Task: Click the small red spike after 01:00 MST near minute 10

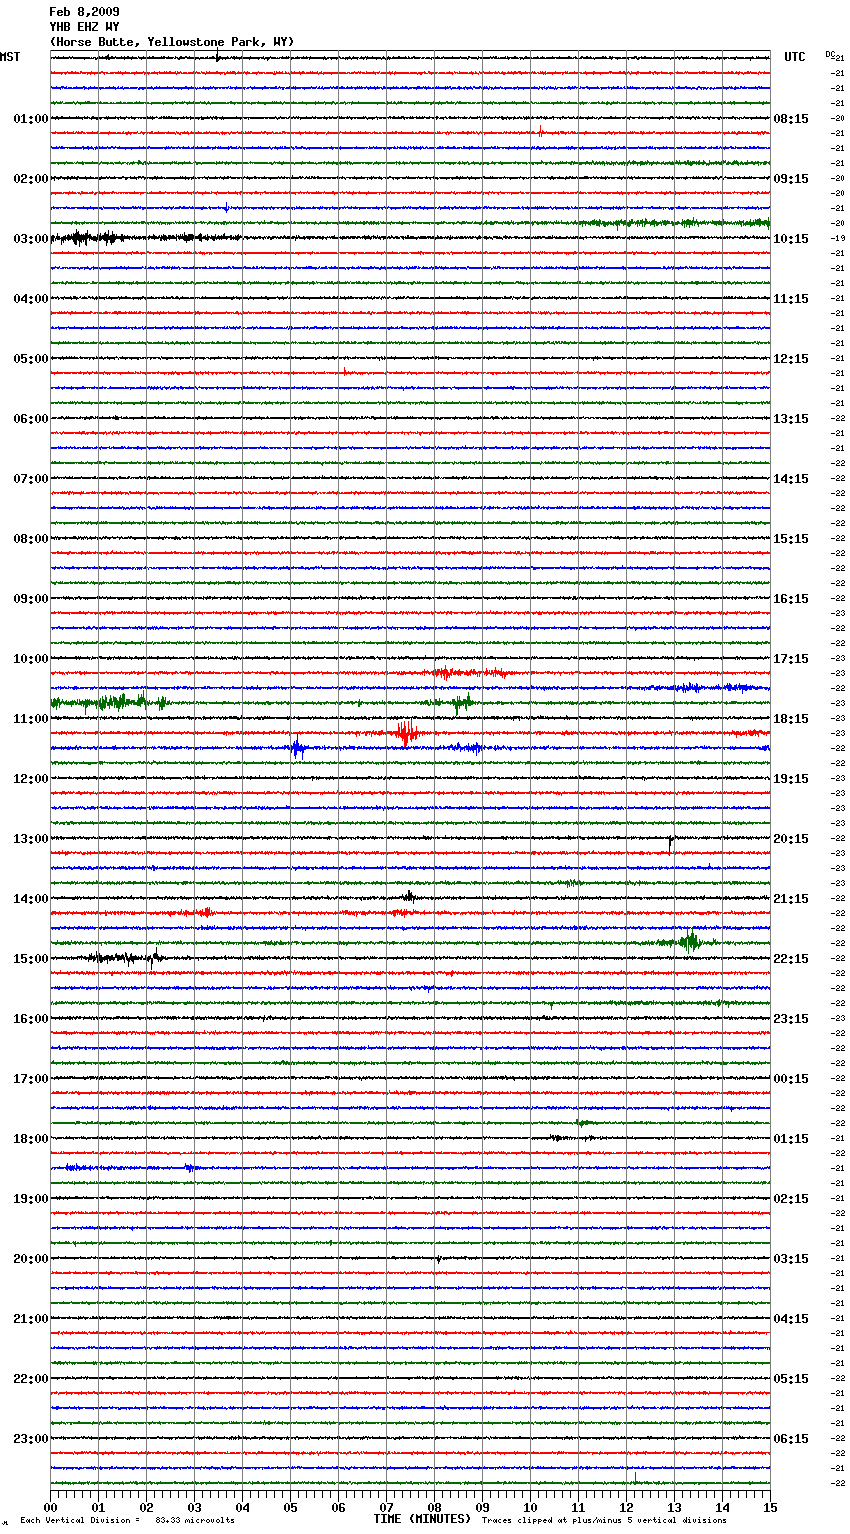Action: point(541,130)
